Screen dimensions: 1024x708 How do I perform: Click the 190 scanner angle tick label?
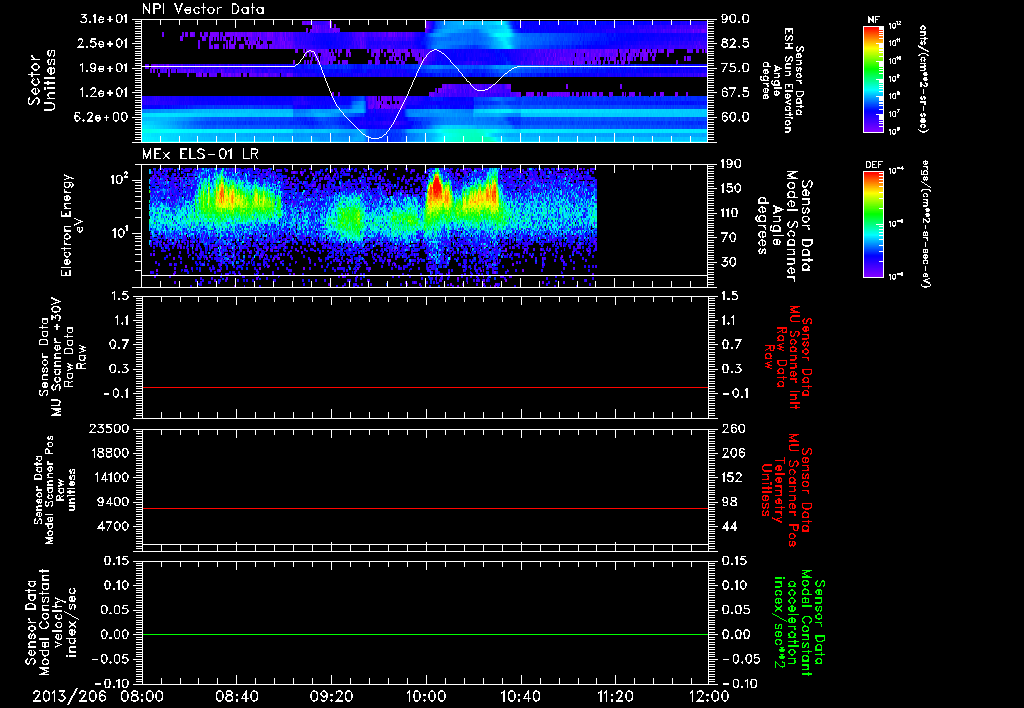(731, 163)
